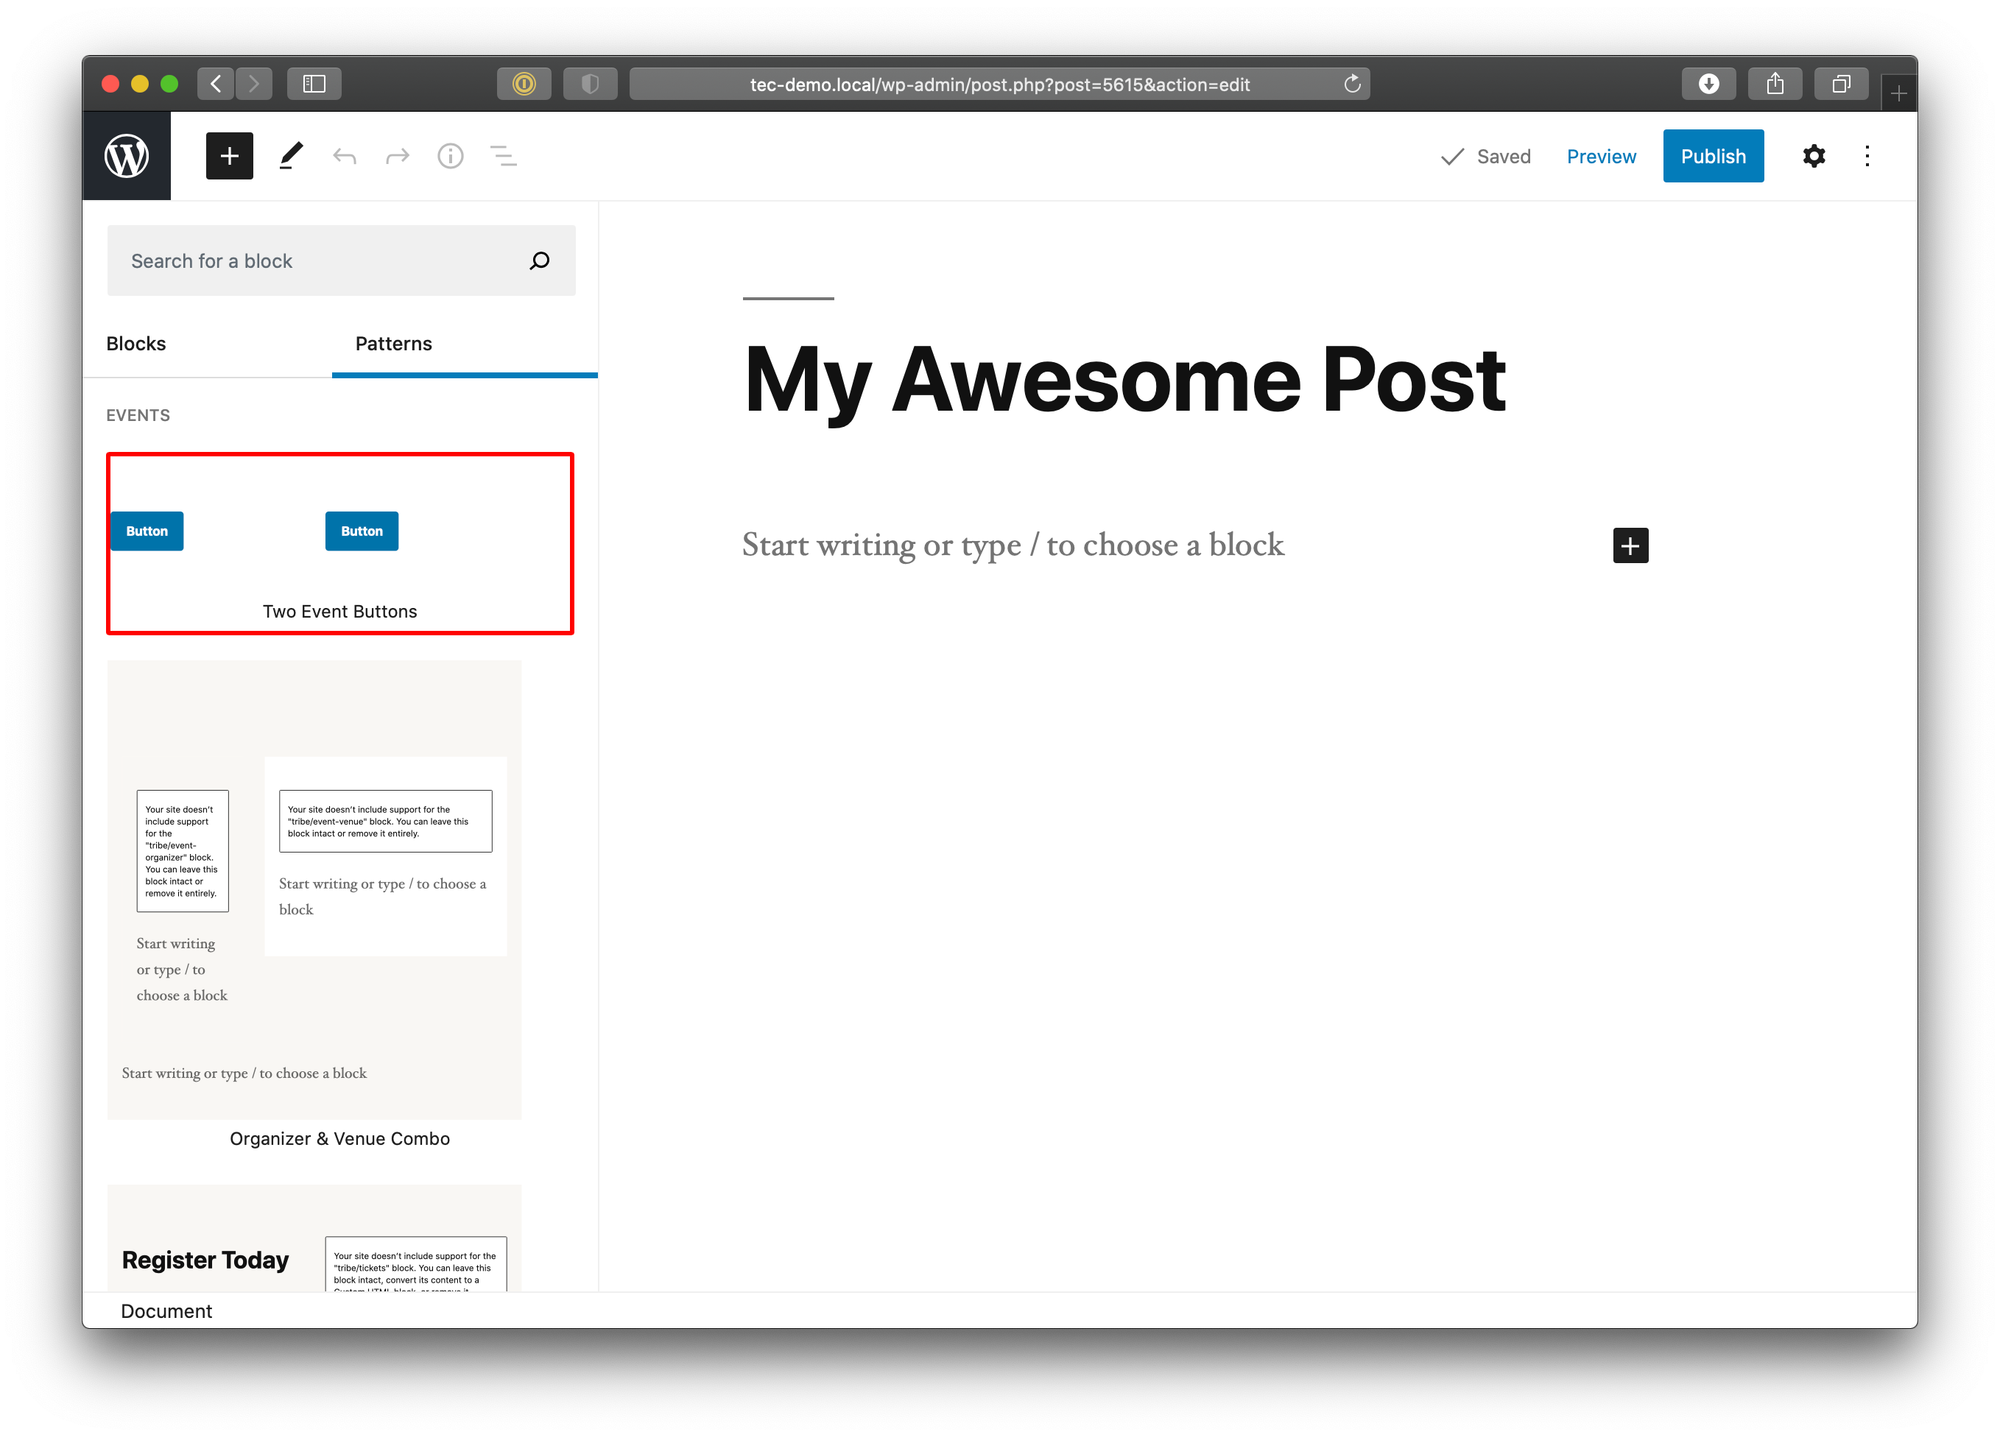This screenshot has height=1437, width=2000.
Task: Open the List View outline icon
Action: tap(504, 156)
